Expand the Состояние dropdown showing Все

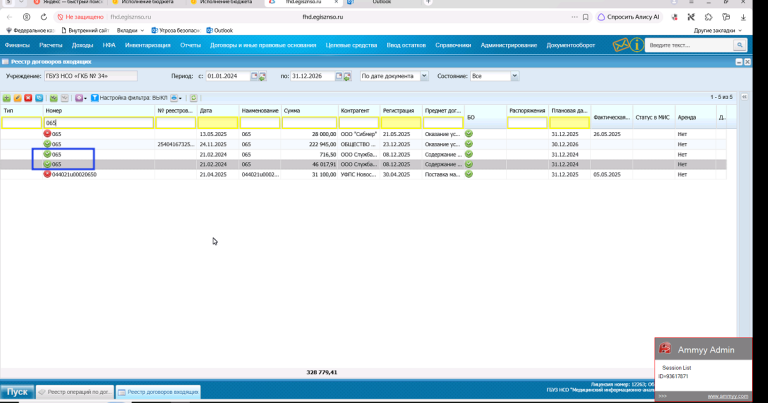[514, 76]
